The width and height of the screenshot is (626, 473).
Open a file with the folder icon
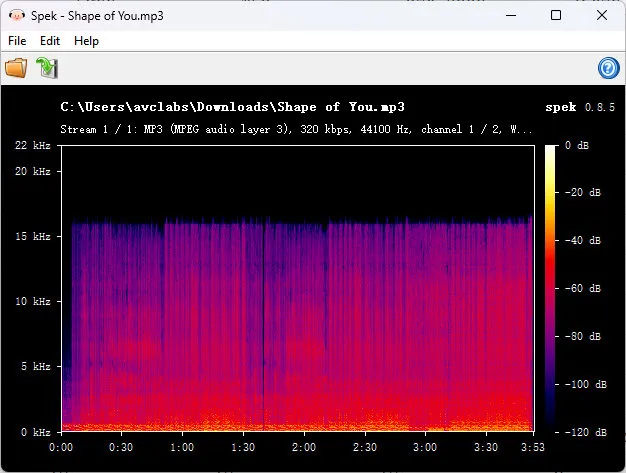[16, 67]
